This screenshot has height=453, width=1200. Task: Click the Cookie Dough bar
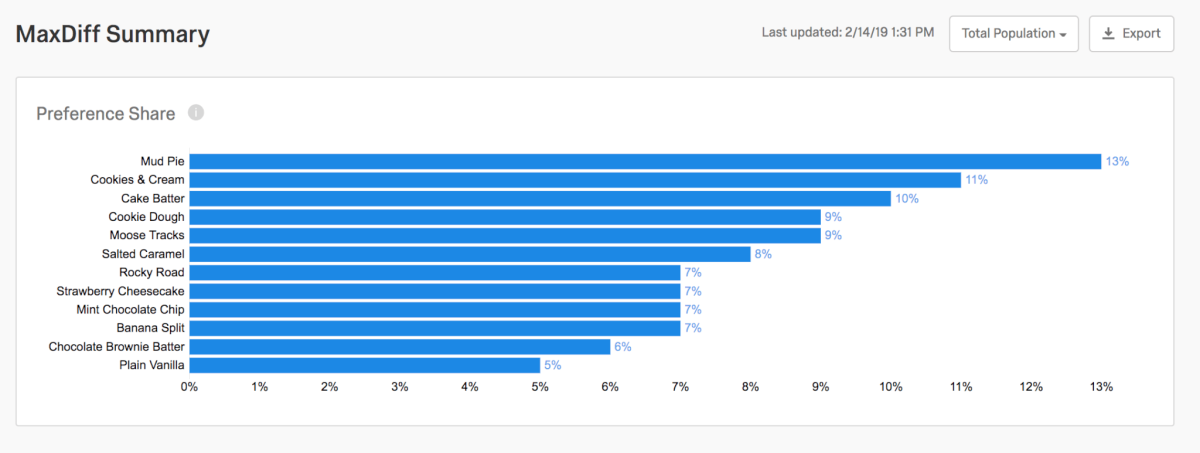click(505, 217)
